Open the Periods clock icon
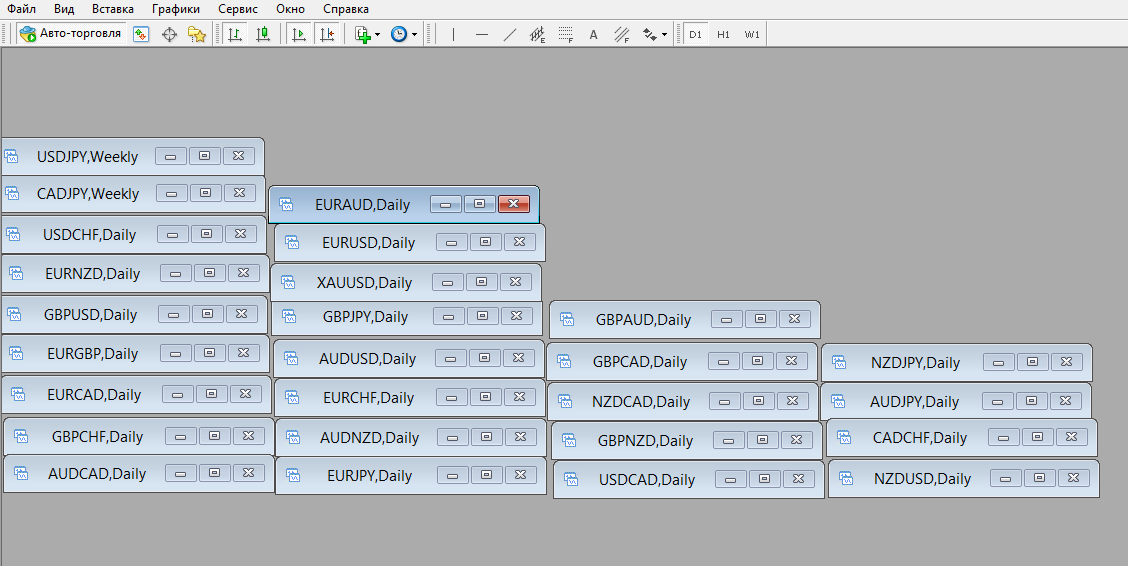The height and width of the screenshot is (566, 1128). point(399,34)
